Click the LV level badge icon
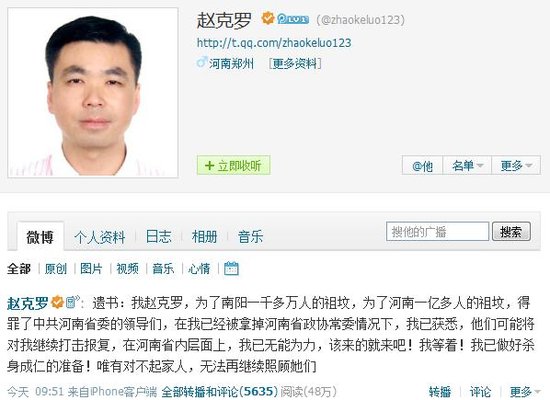The image size is (550, 400). click(293, 19)
